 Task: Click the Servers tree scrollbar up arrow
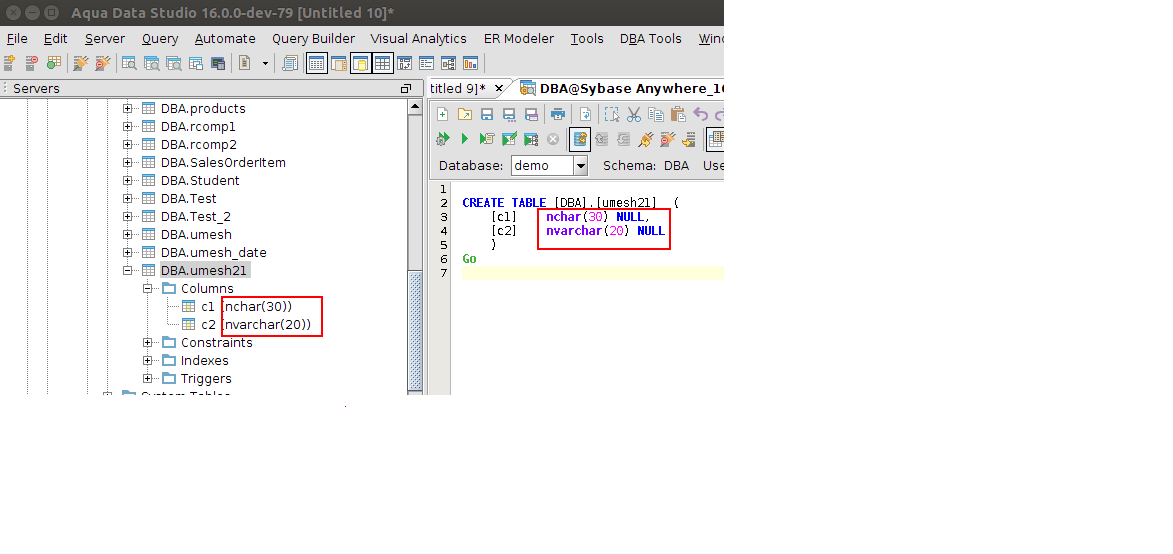[x=415, y=107]
